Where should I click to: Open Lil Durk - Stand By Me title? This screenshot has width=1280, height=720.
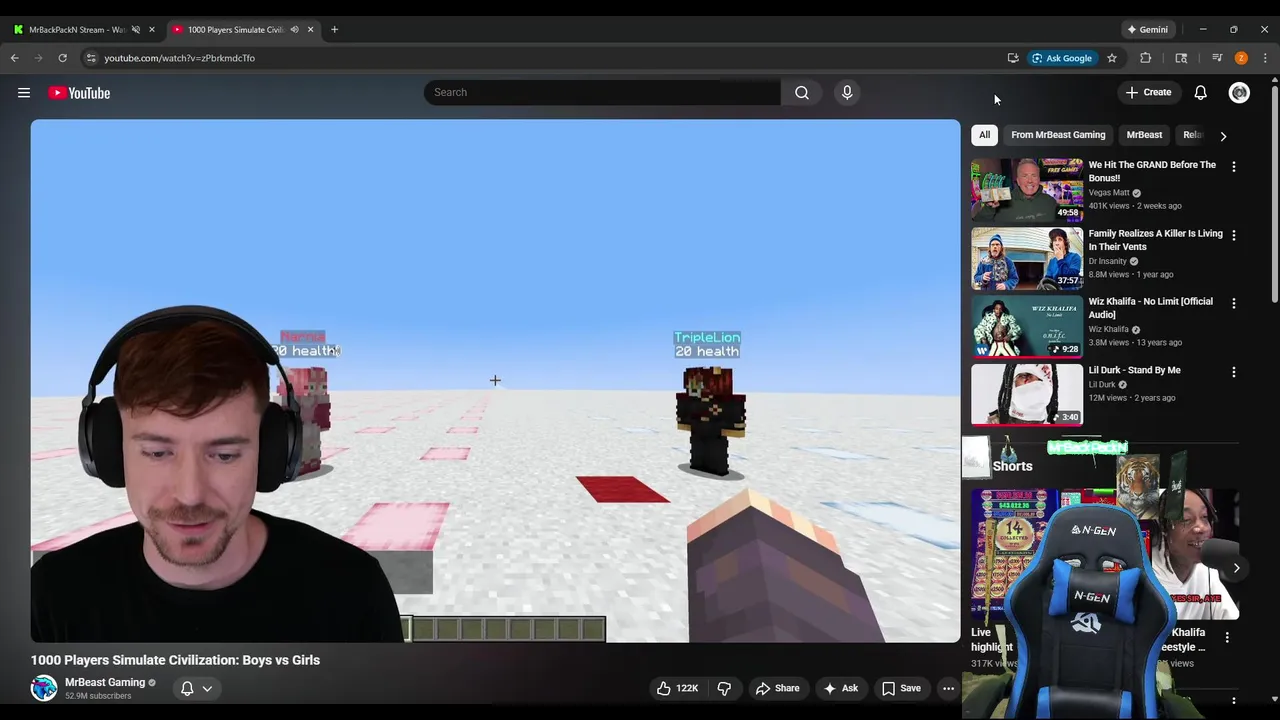[x=1134, y=370]
